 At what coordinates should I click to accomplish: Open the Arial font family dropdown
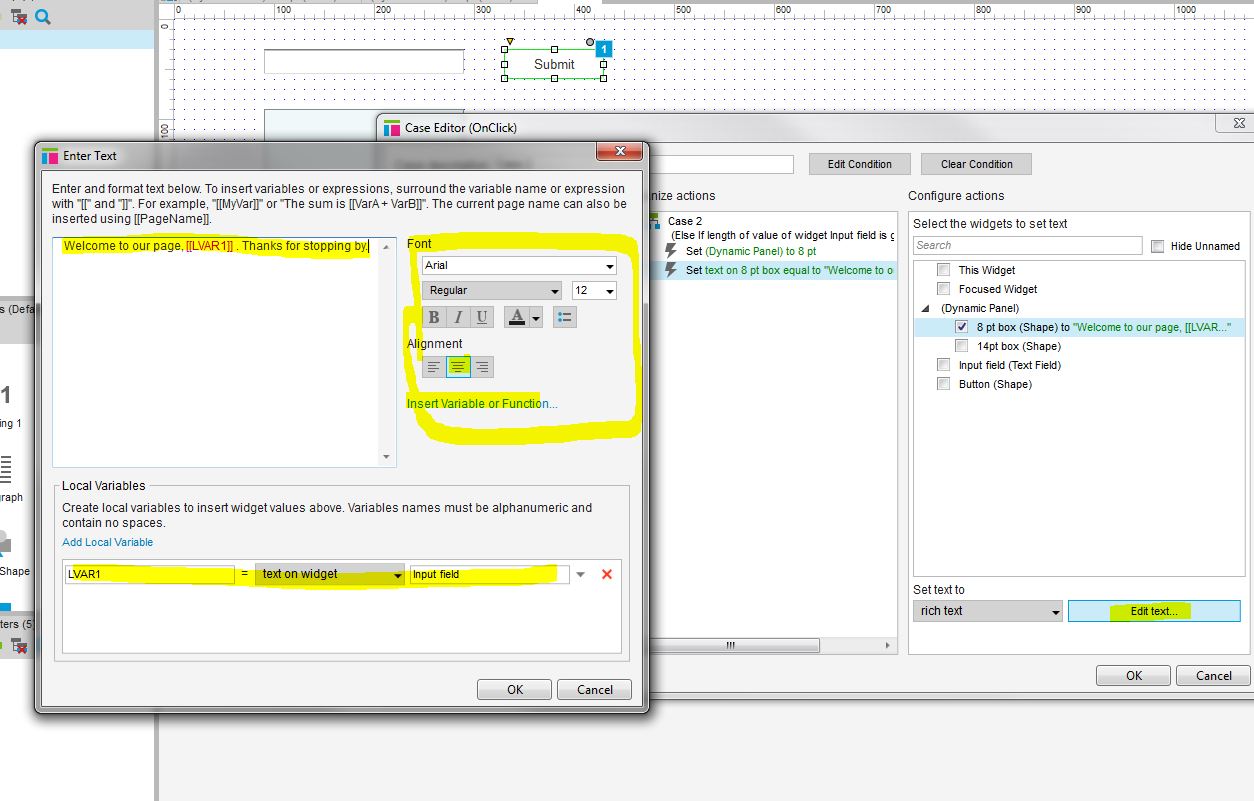pyautogui.click(x=519, y=266)
